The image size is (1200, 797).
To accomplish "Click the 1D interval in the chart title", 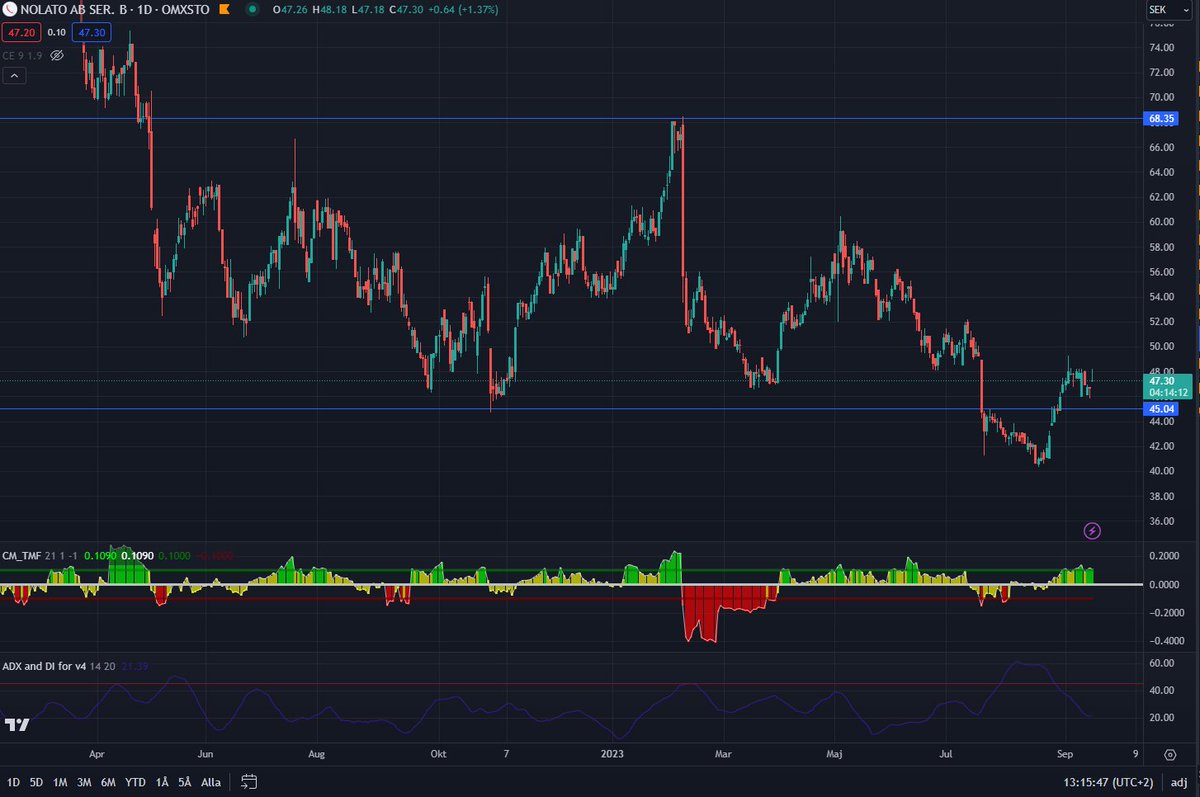I will 145,10.
